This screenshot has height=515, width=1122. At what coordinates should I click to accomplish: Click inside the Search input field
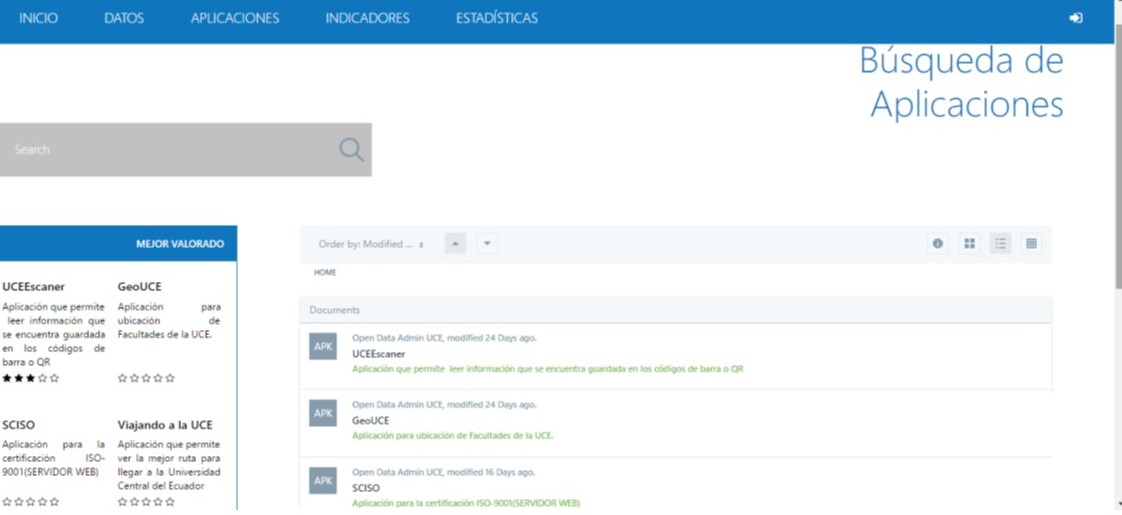tap(165, 150)
